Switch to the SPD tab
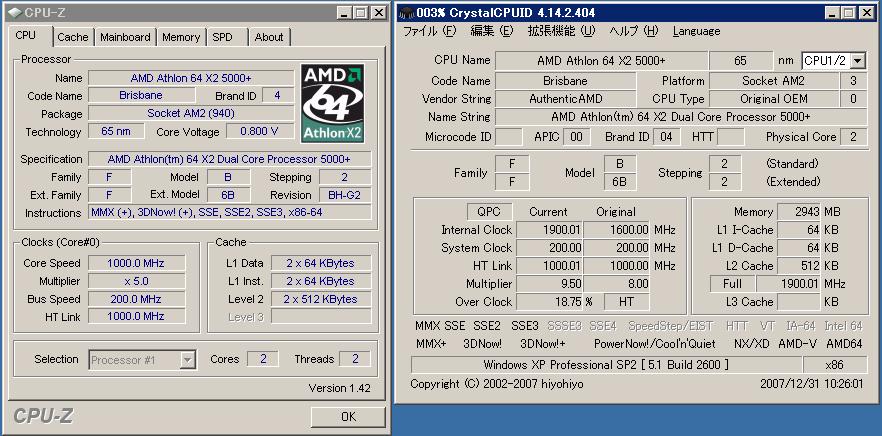 pyautogui.click(x=222, y=37)
